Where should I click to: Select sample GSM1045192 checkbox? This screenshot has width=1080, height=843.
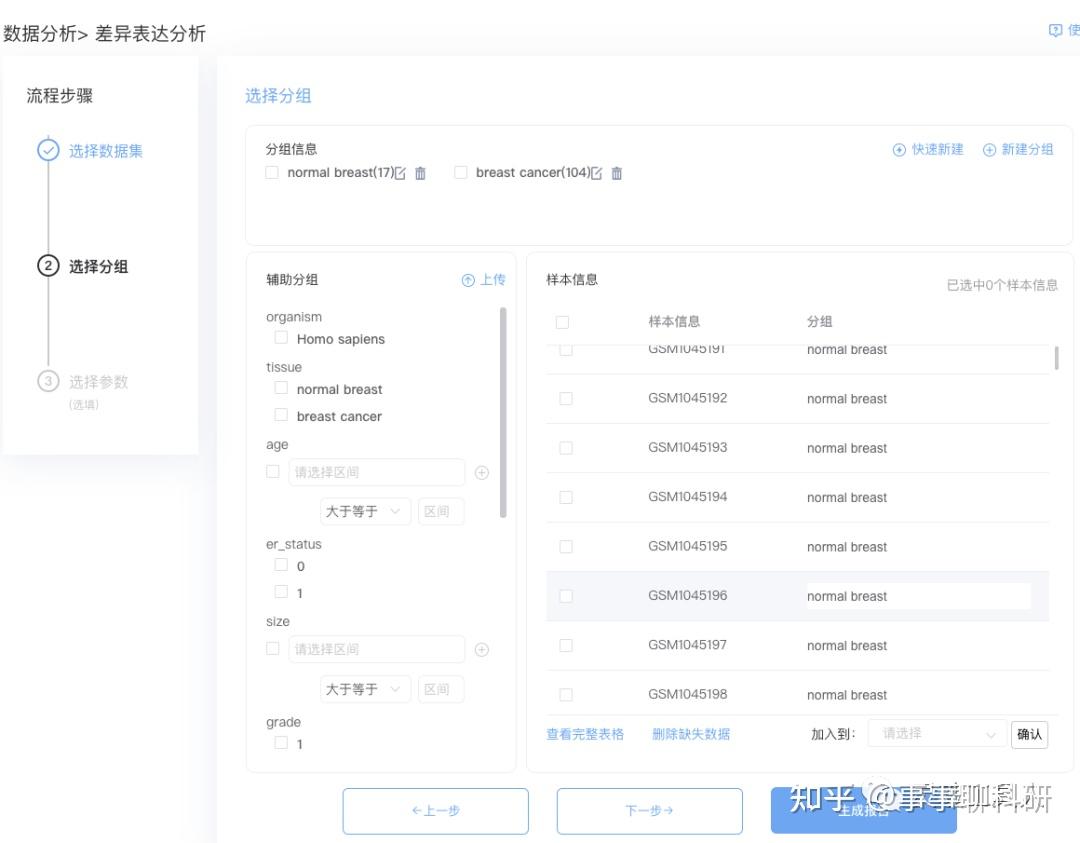[x=565, y=399]
